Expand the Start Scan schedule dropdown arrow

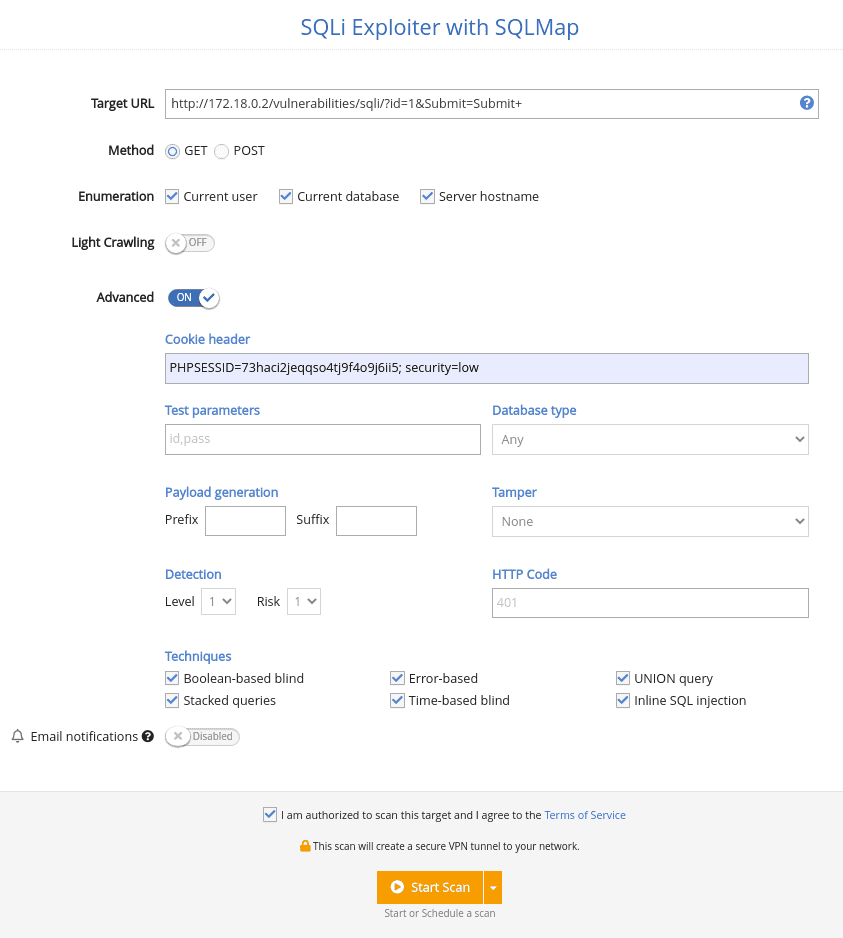tap(491, 887)
